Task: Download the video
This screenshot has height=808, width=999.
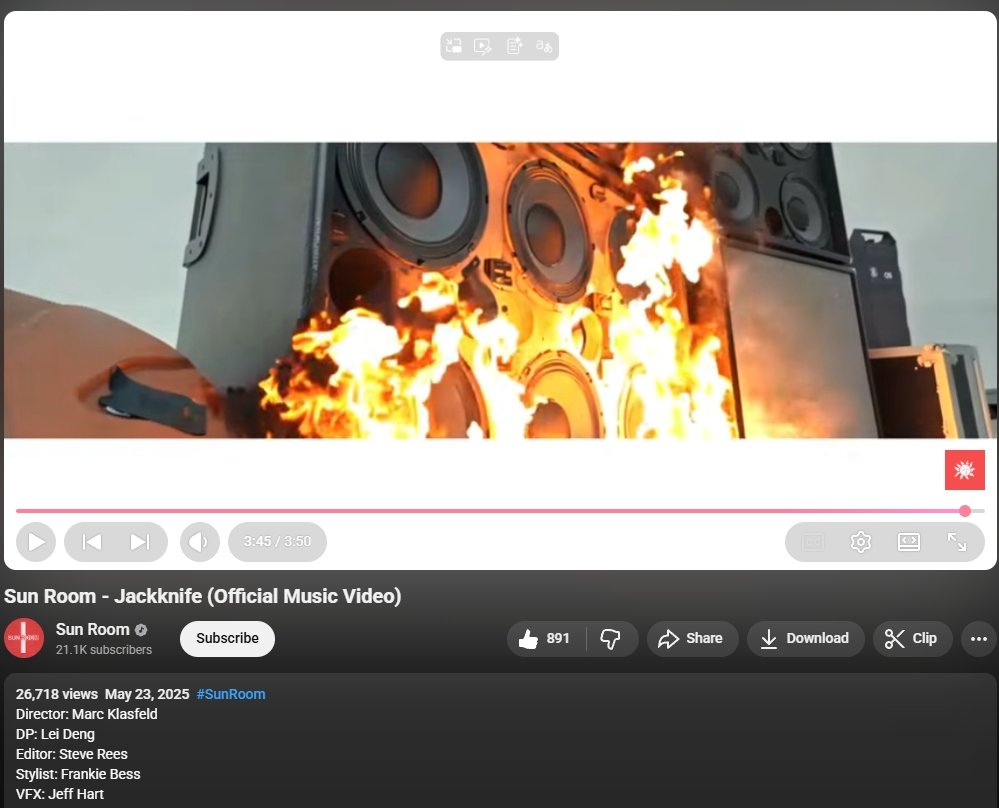Action: (x=806, y=638)
